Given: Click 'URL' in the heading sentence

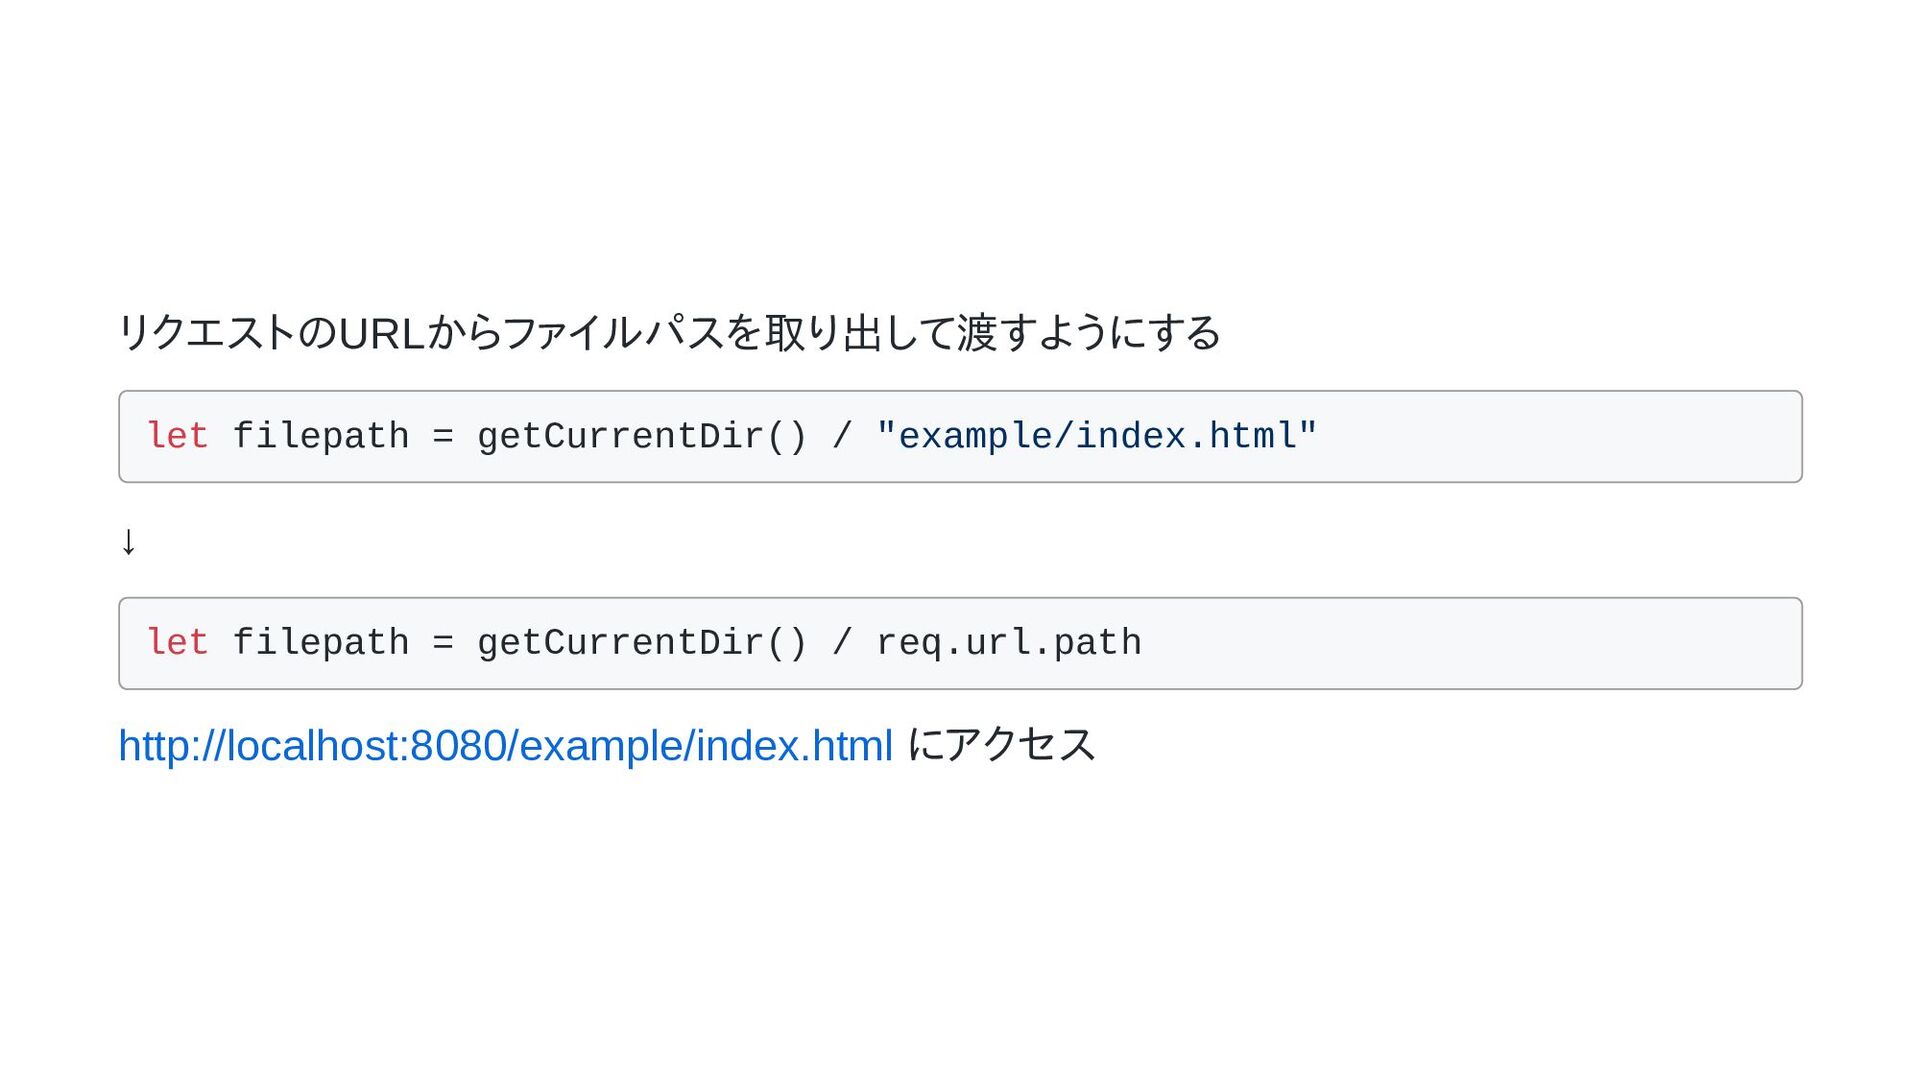Looking at the screenshot, I should pos(383,334).
